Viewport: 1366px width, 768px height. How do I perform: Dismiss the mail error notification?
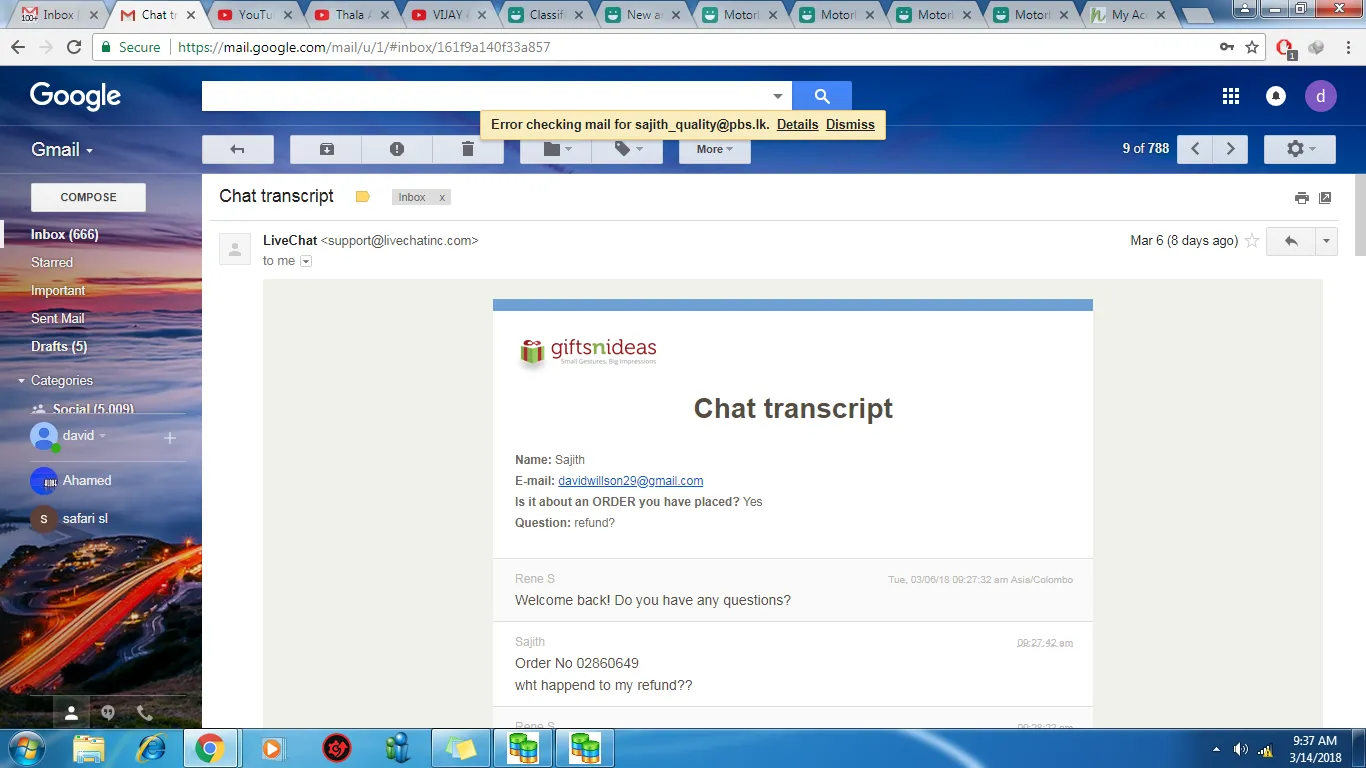(x=850, y=125)
